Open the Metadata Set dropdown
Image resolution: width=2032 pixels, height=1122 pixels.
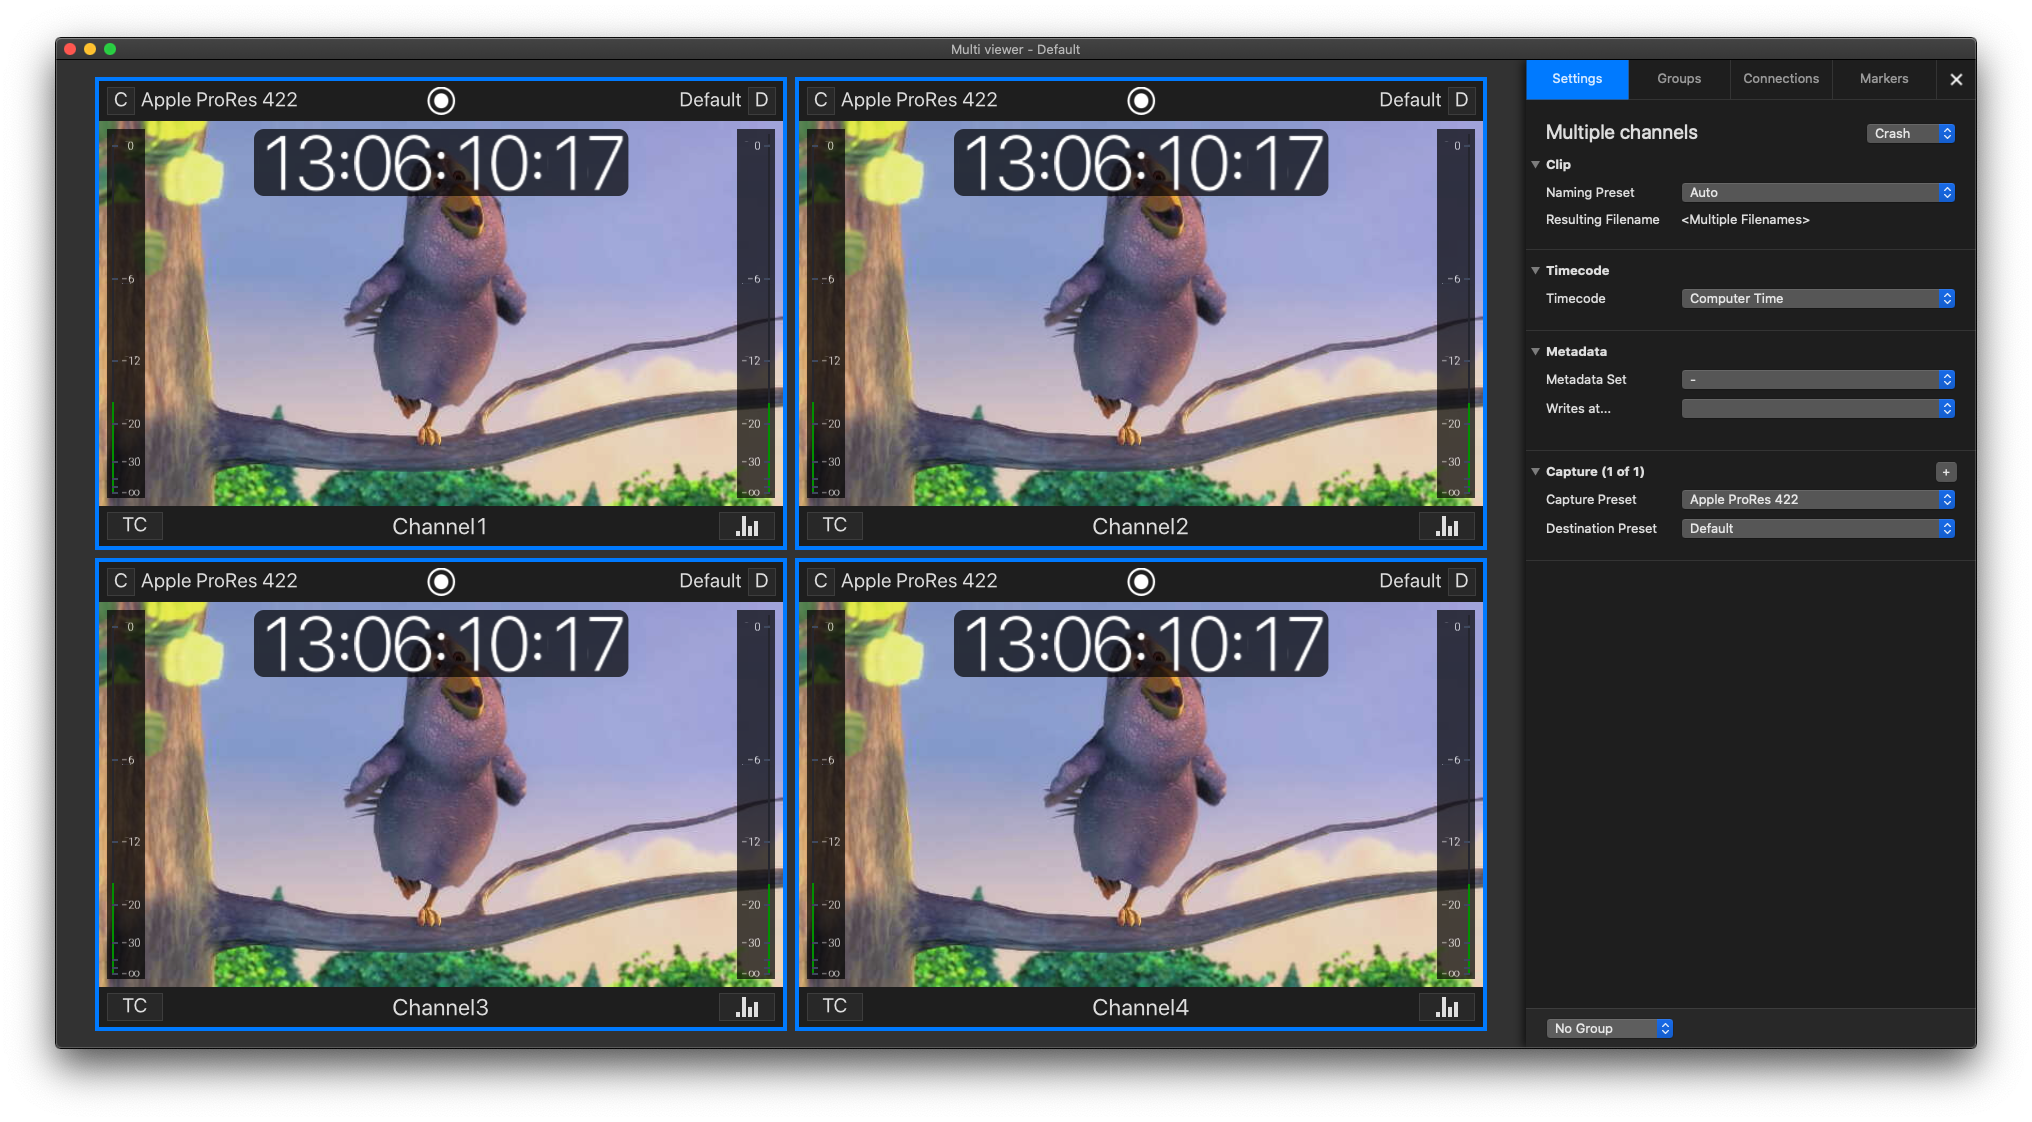pyautogui.click(x=1818, y=380)
